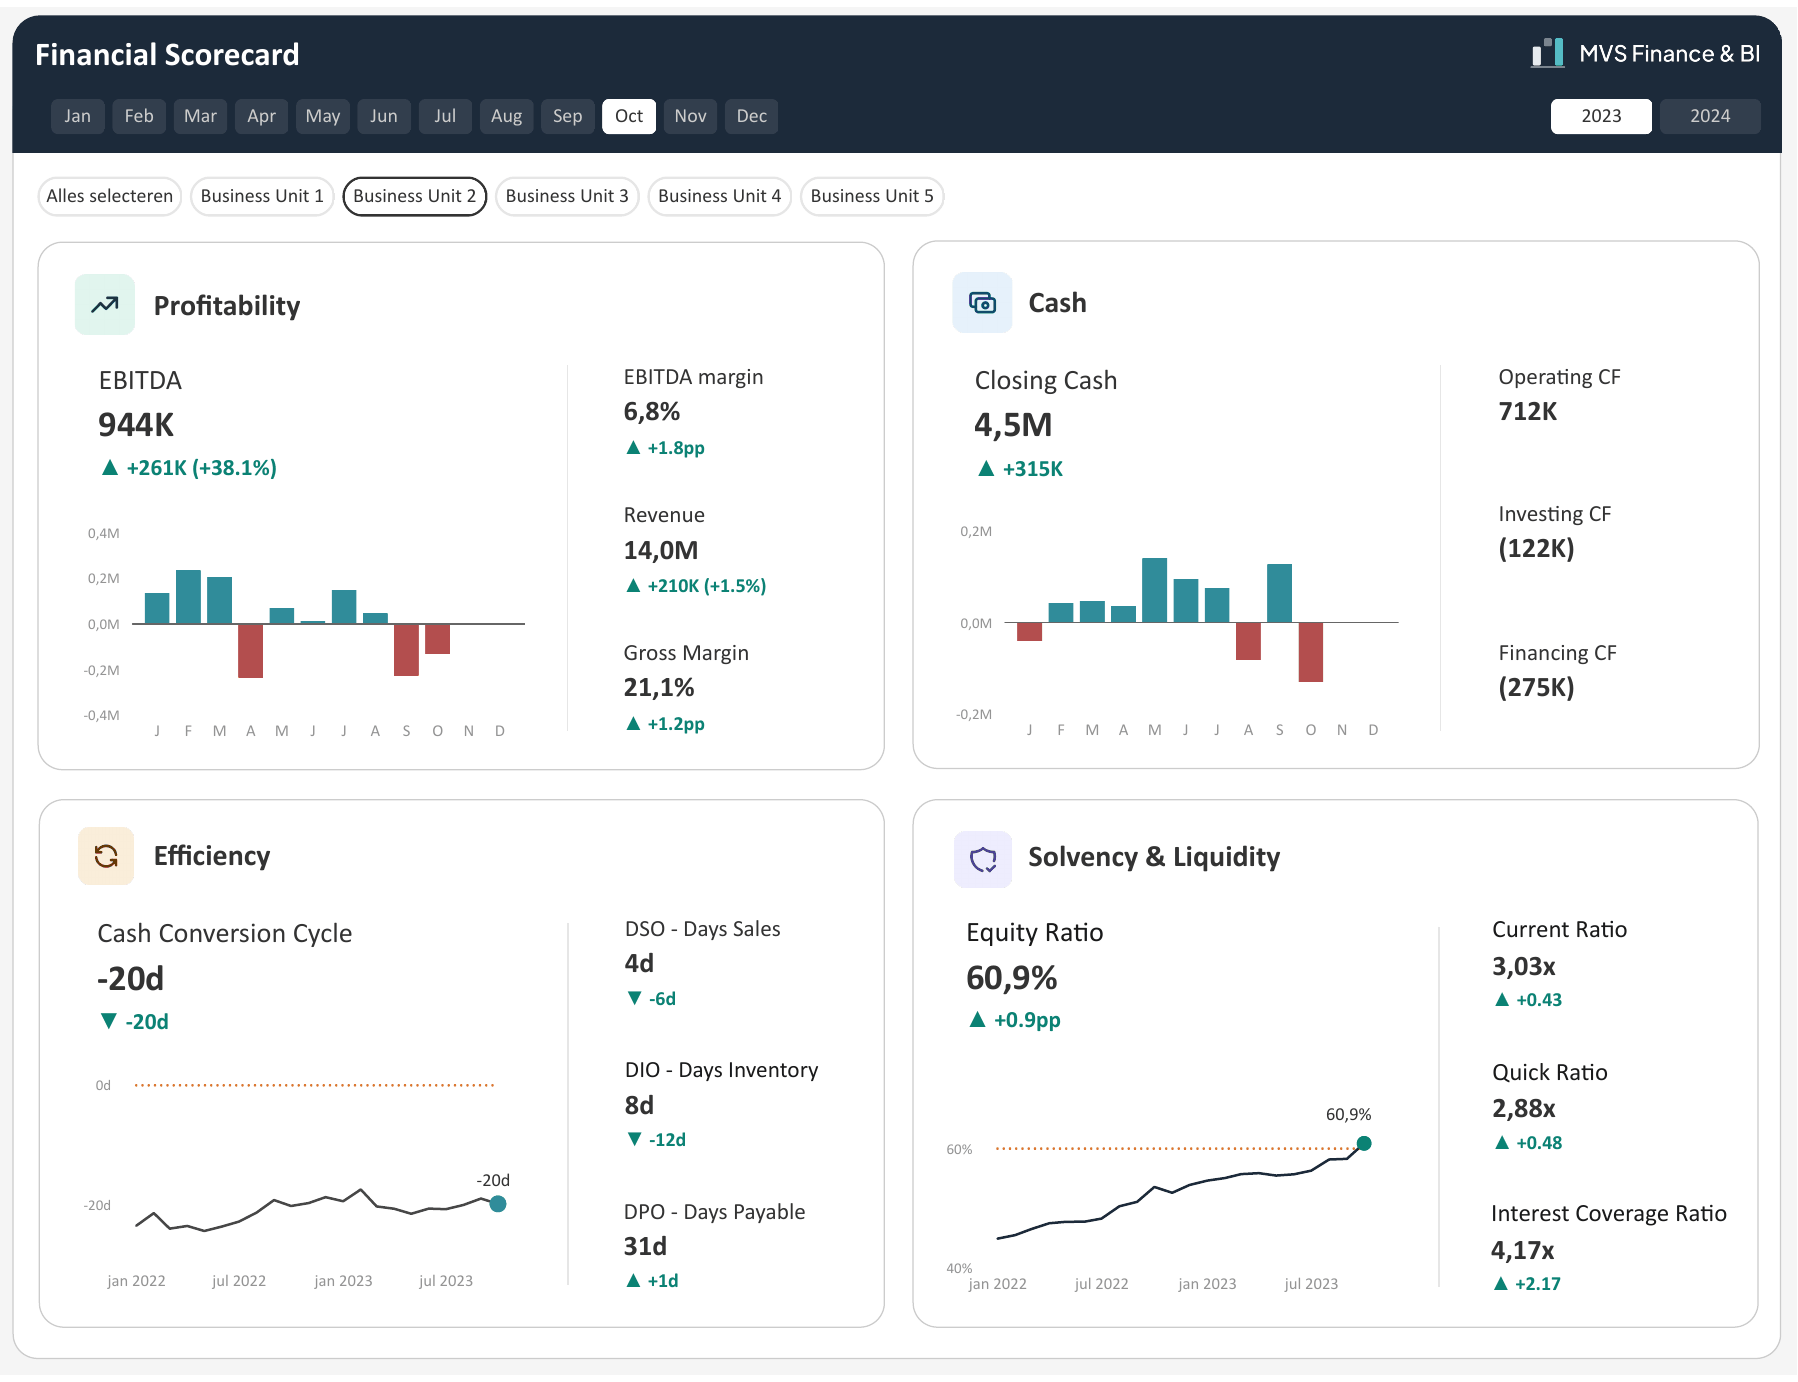Click the Quick Ratio value 2,88x
Image resolution: width=1798 pixels, height=1382 pixels.
point(1524,1108)
